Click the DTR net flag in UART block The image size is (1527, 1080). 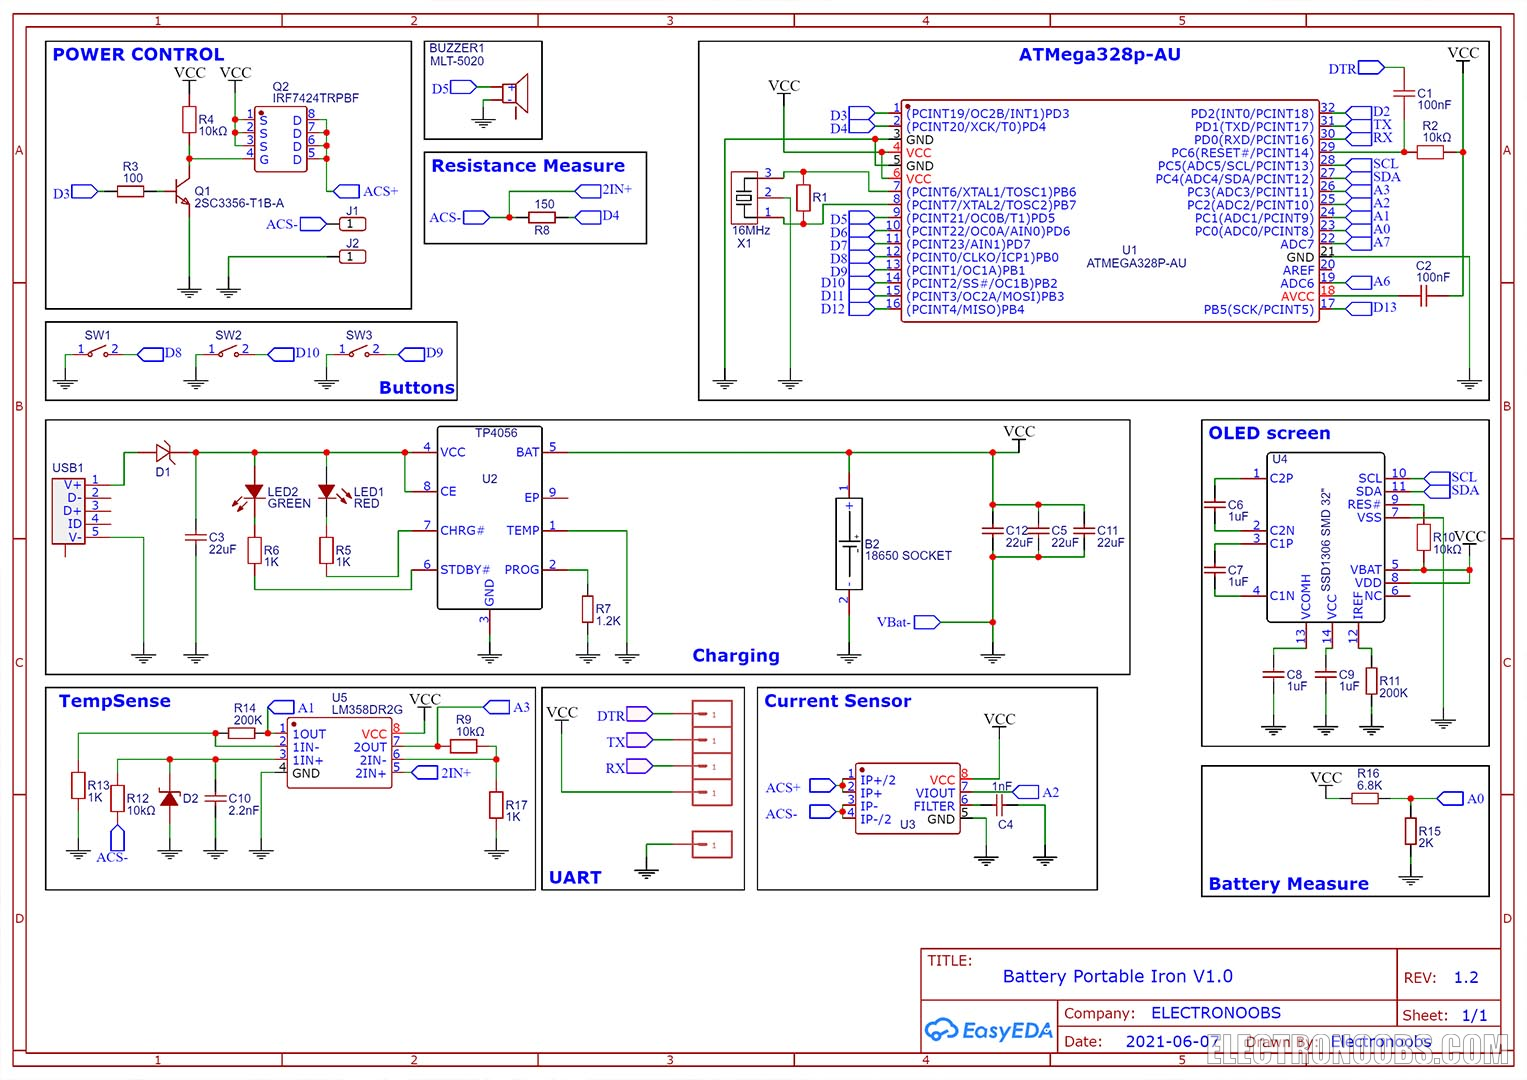[x=624, y=715]
